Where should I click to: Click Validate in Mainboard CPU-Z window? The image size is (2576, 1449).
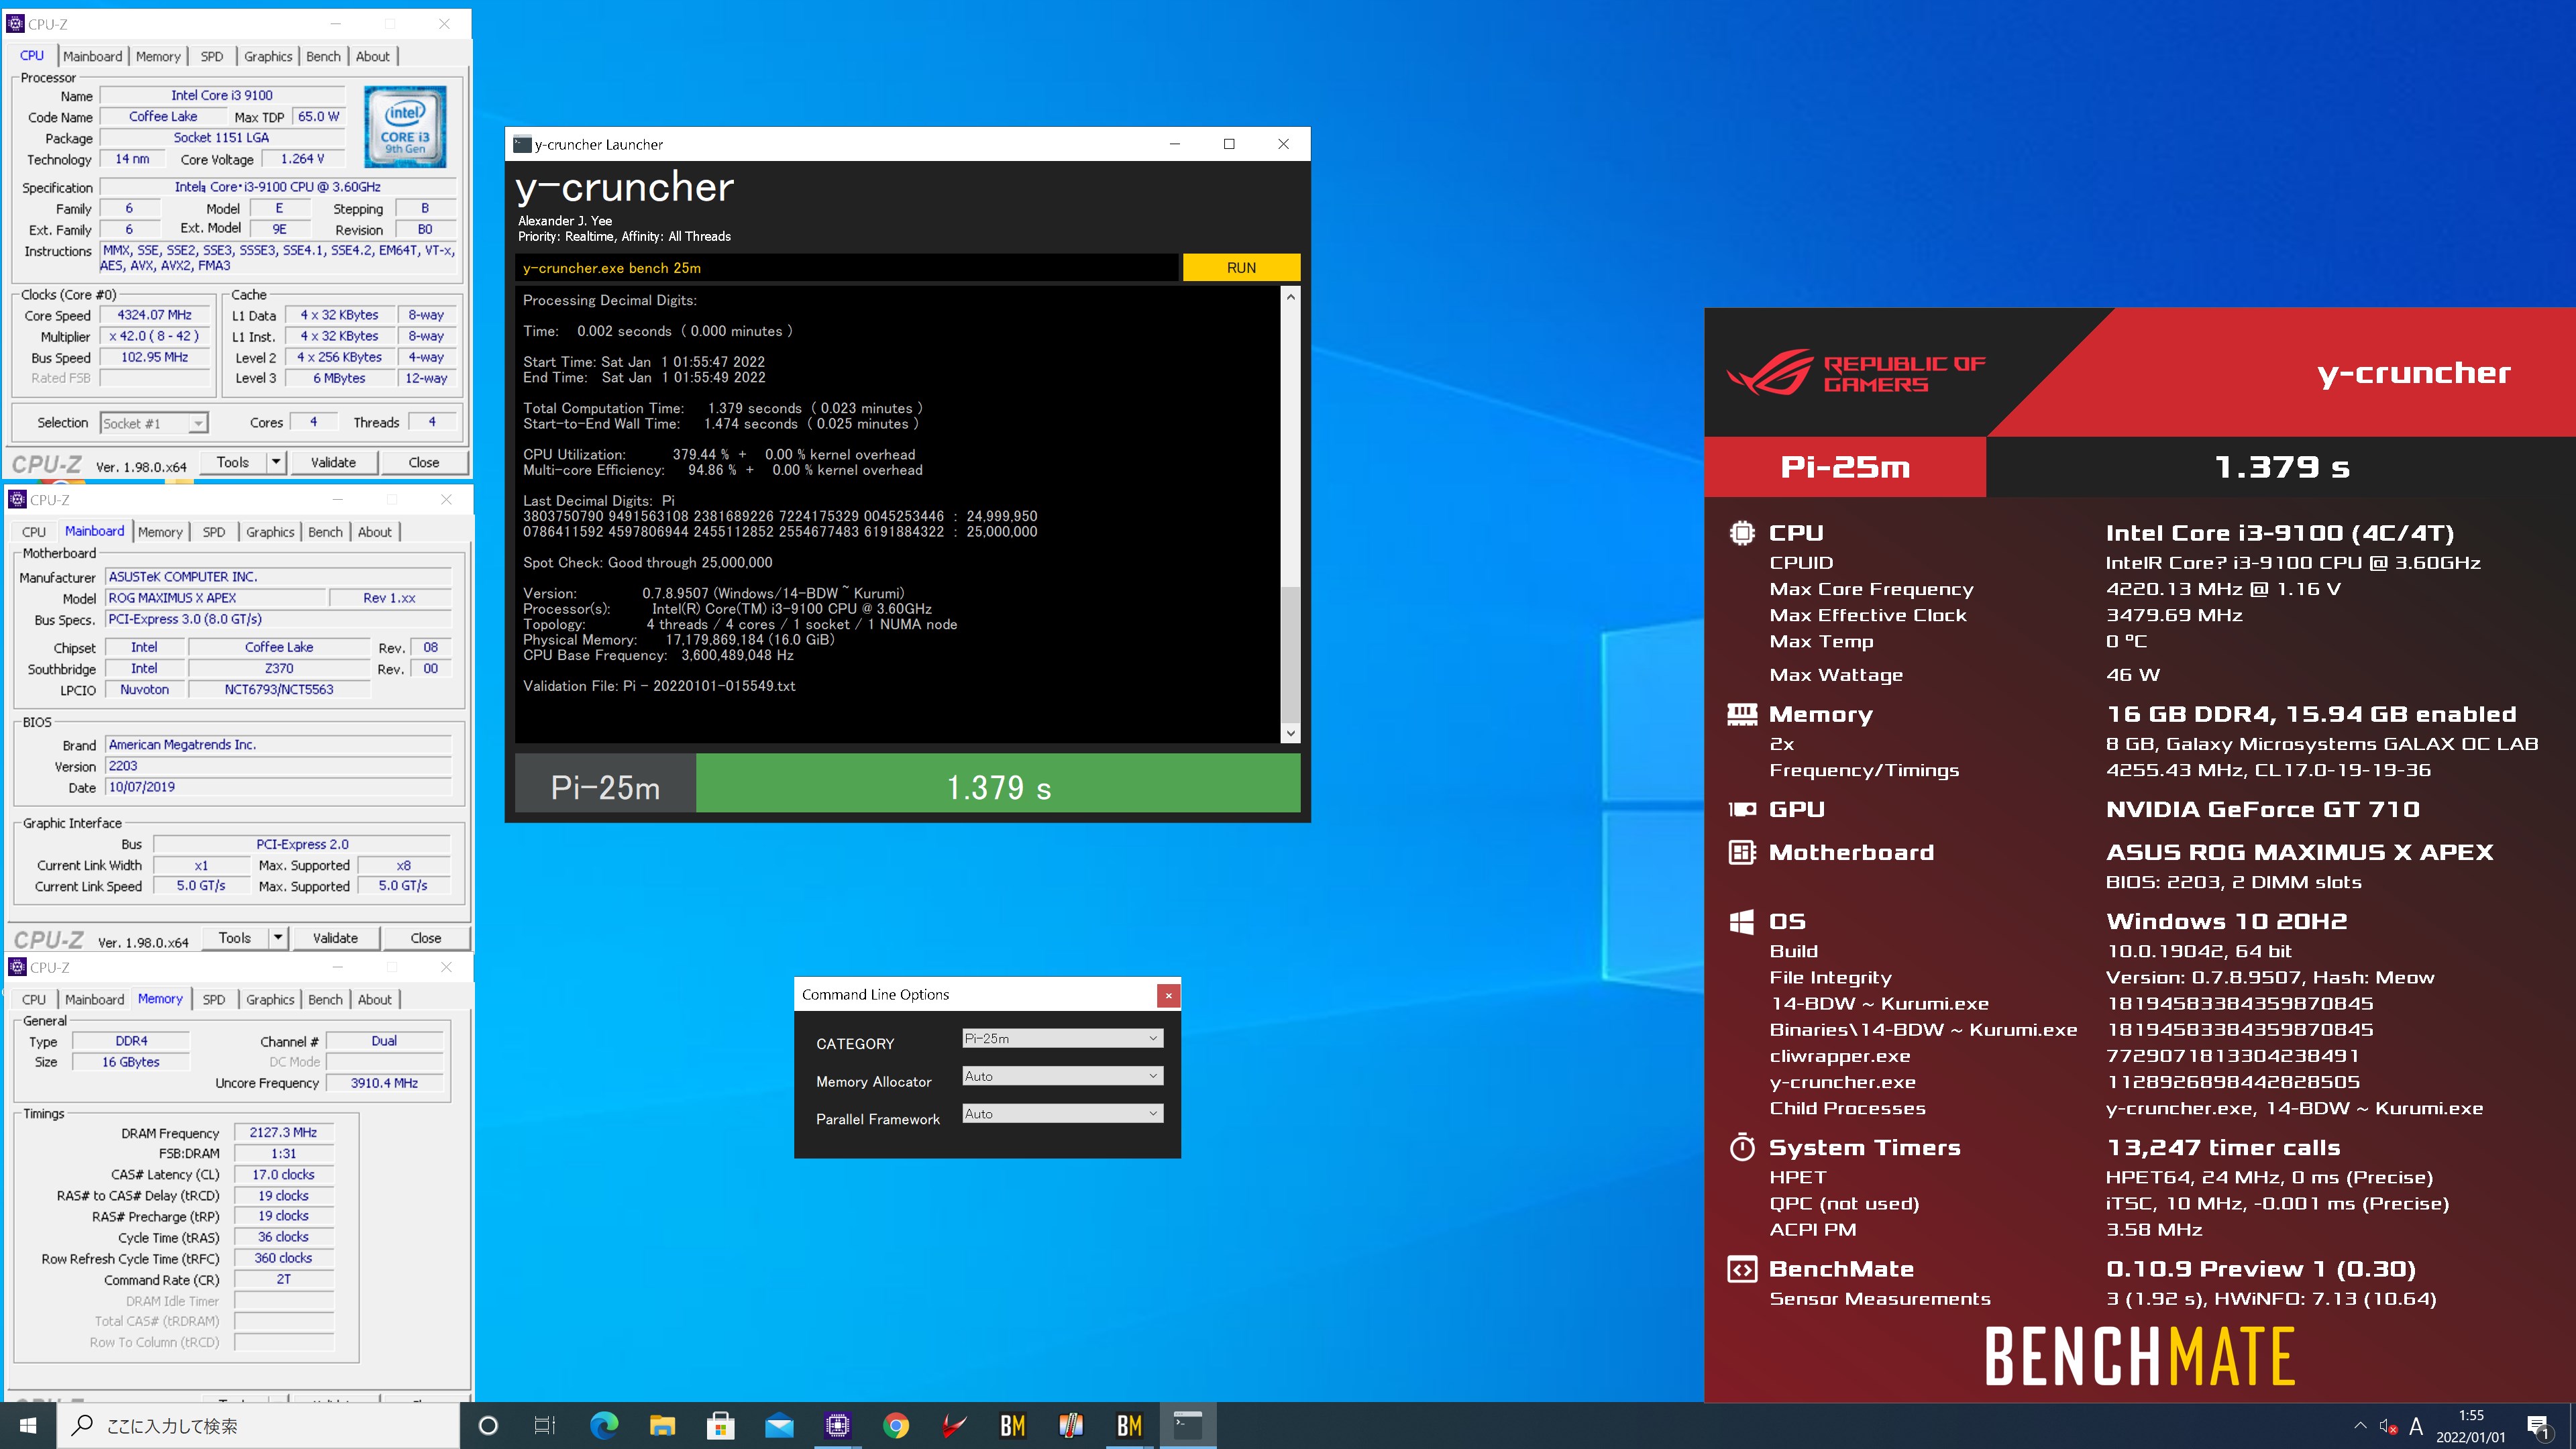[335, 937]
